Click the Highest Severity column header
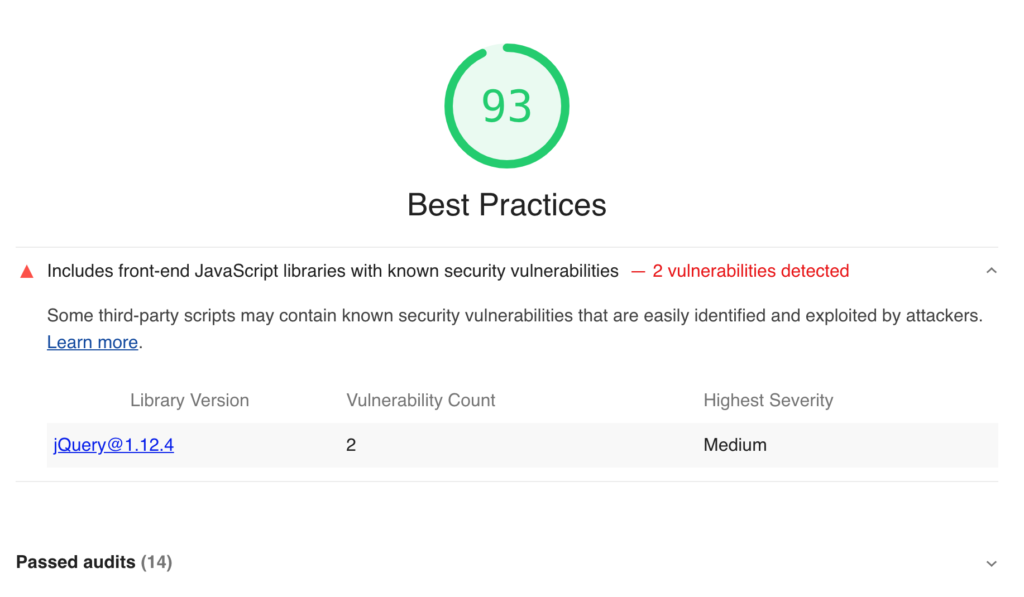The width and height of the screenshot is (1024, 597). [768, 400]
